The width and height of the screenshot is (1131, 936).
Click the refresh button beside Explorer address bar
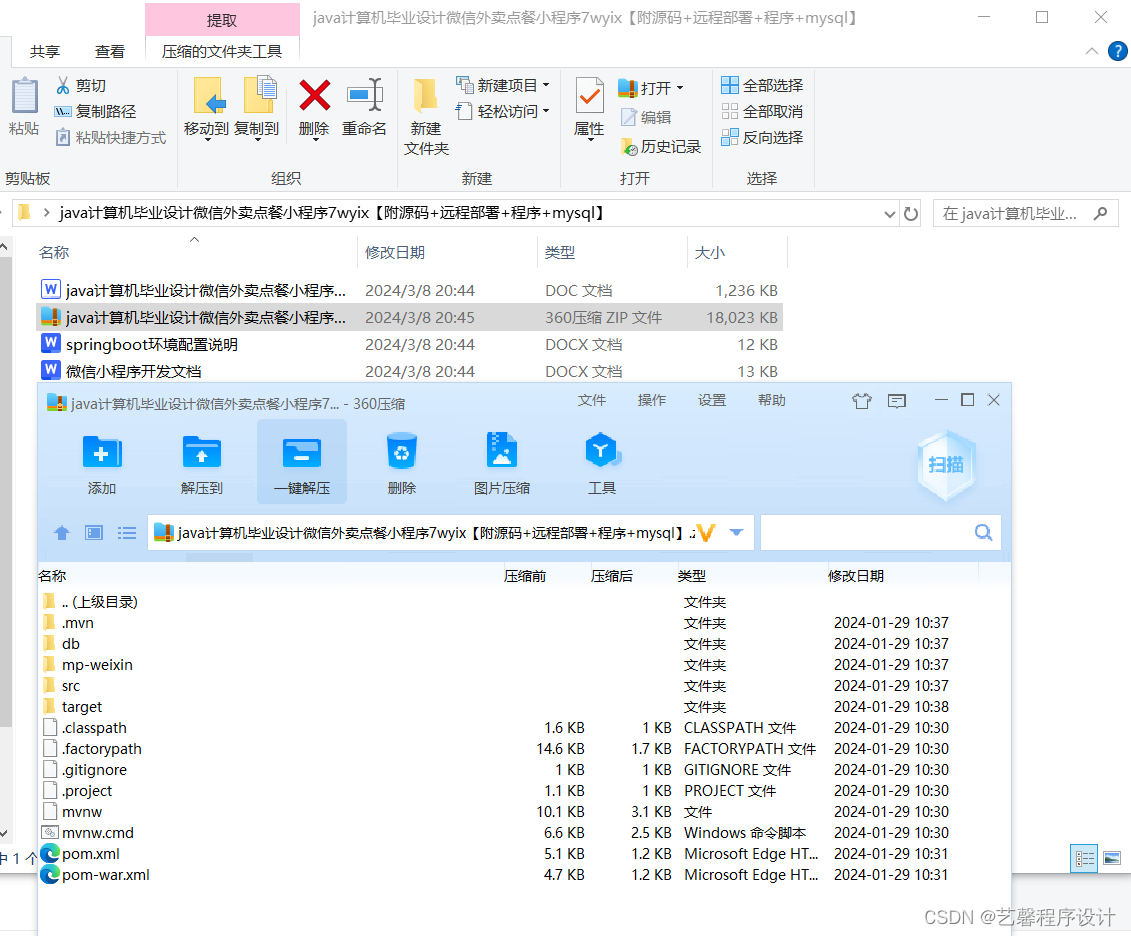pos(911,213)
